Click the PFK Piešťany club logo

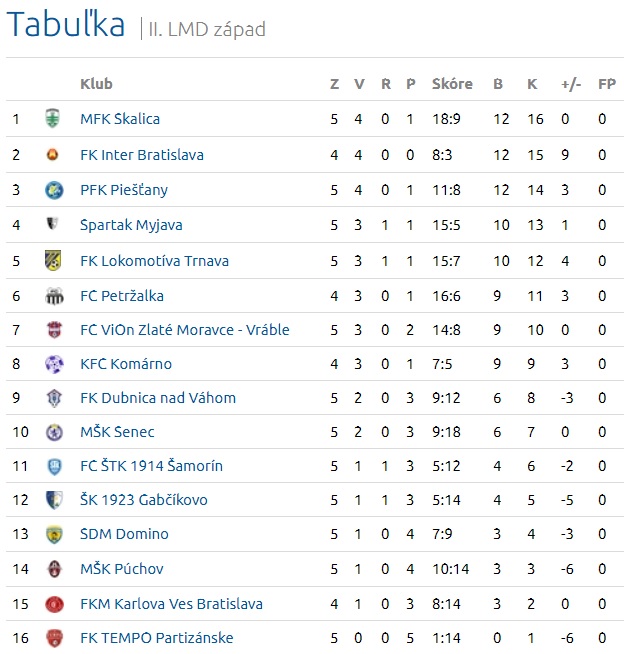point(53,190)
